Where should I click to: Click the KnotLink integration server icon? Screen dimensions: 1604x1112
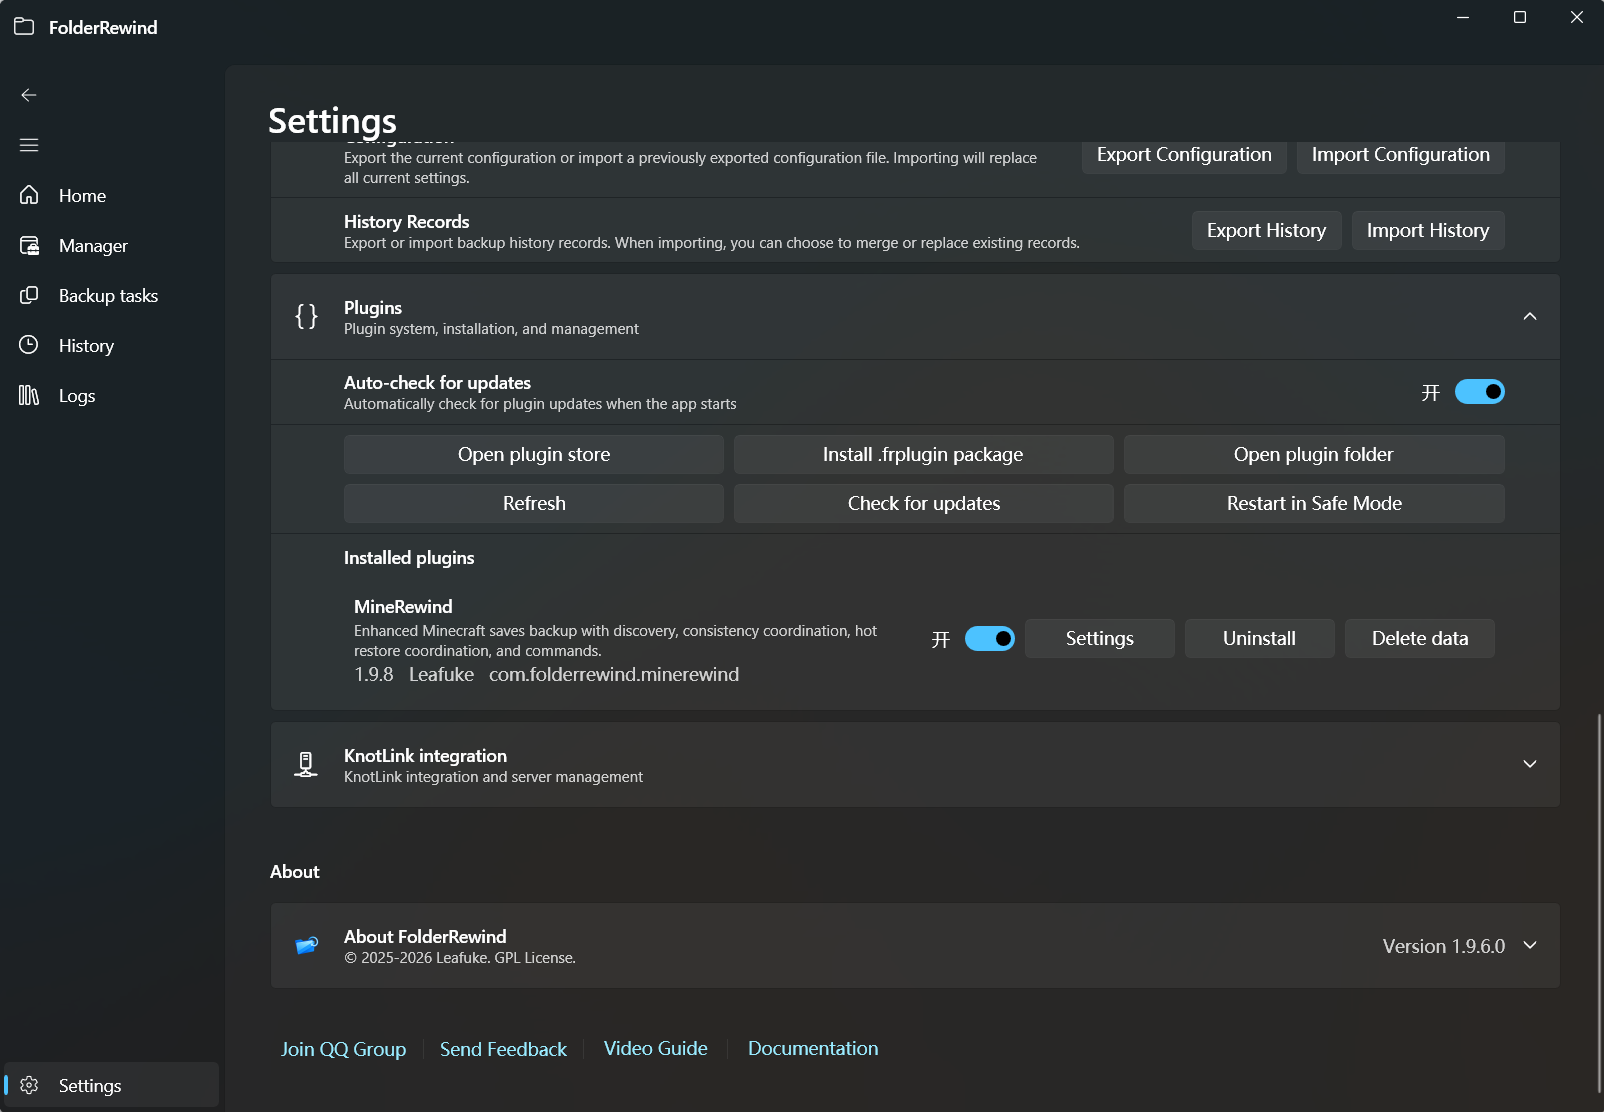pos(306,765)
